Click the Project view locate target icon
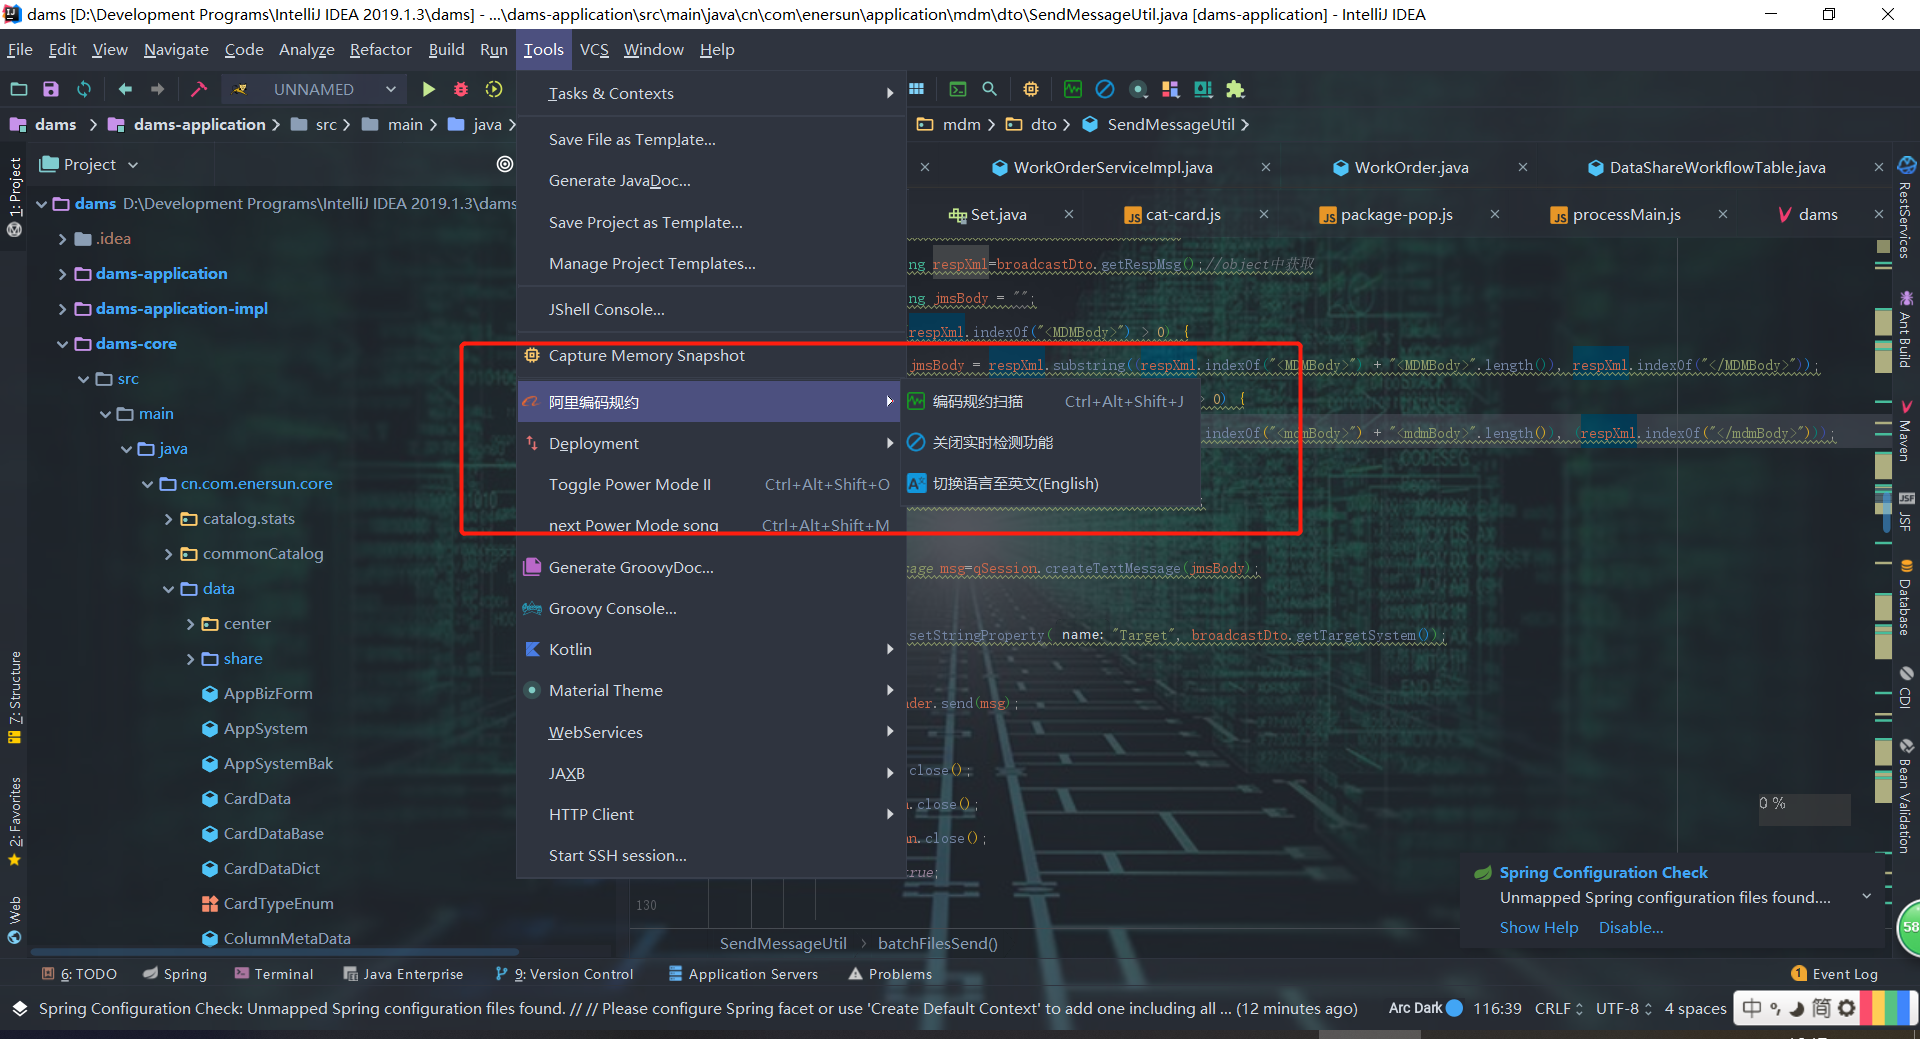The width and height of the screenshot is (1920, 1039). [505, 164]
